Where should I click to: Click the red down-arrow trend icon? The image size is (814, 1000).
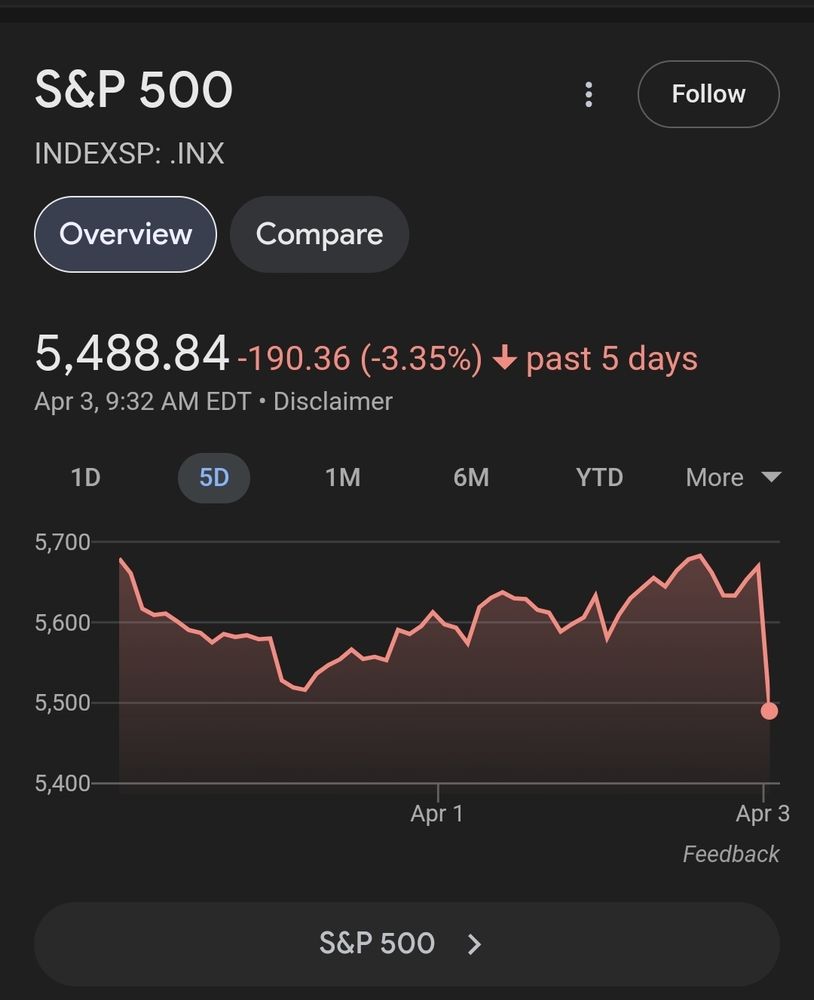click(x=505, y=359)
